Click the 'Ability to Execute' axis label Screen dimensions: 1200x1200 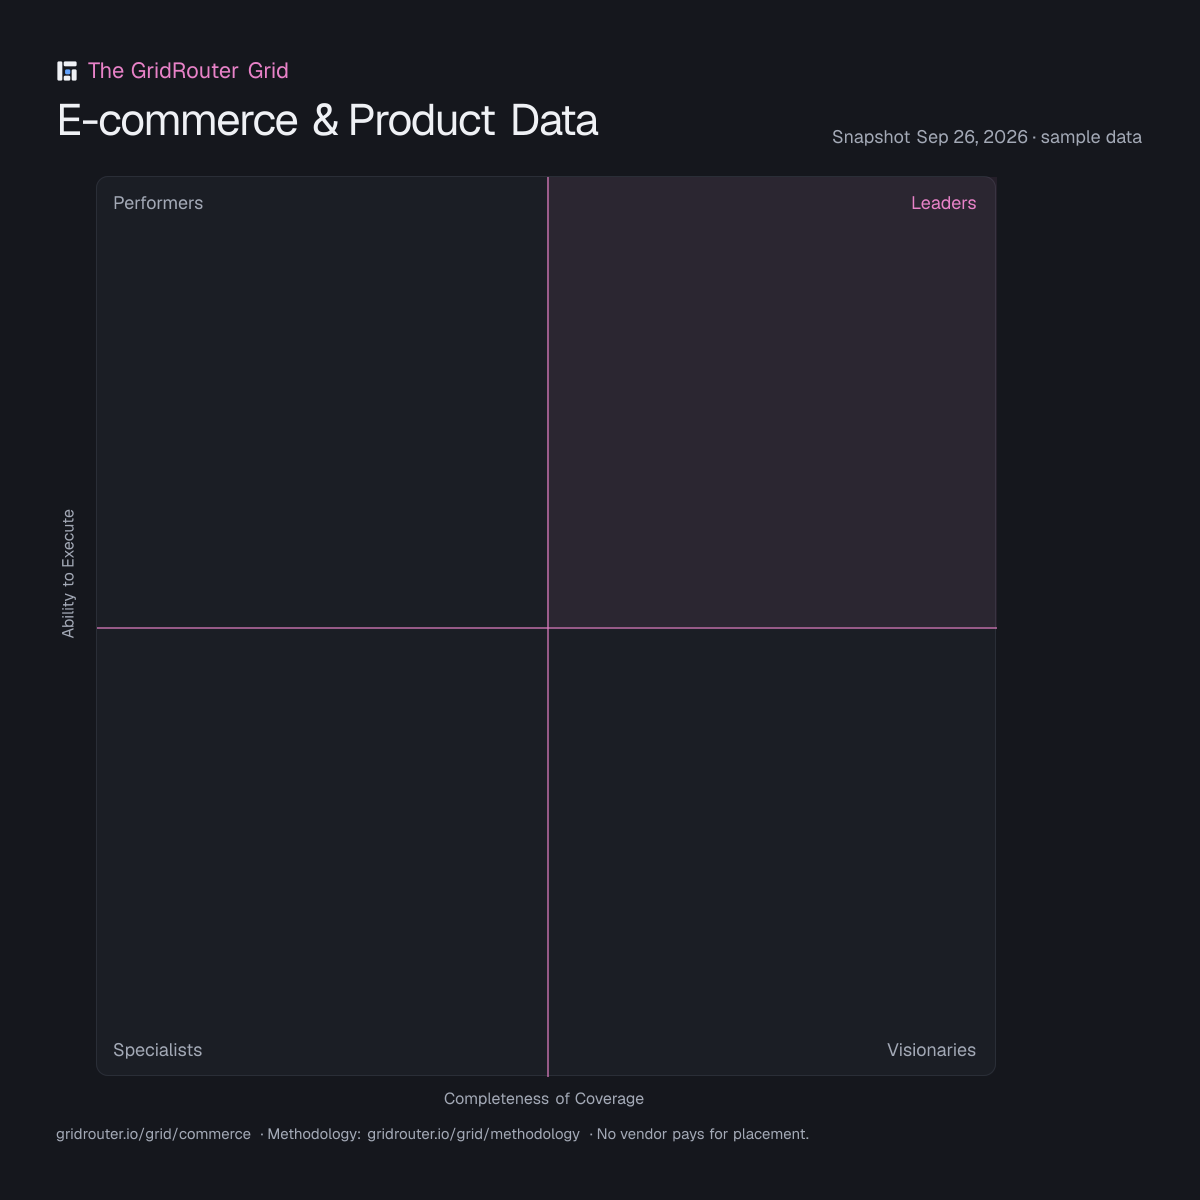tap(68, 573)
